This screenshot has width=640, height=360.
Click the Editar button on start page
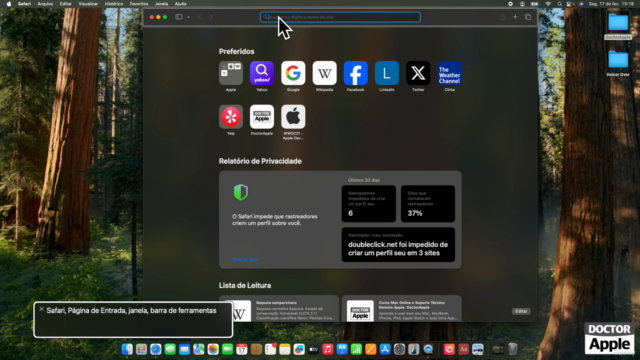[521, 311]
